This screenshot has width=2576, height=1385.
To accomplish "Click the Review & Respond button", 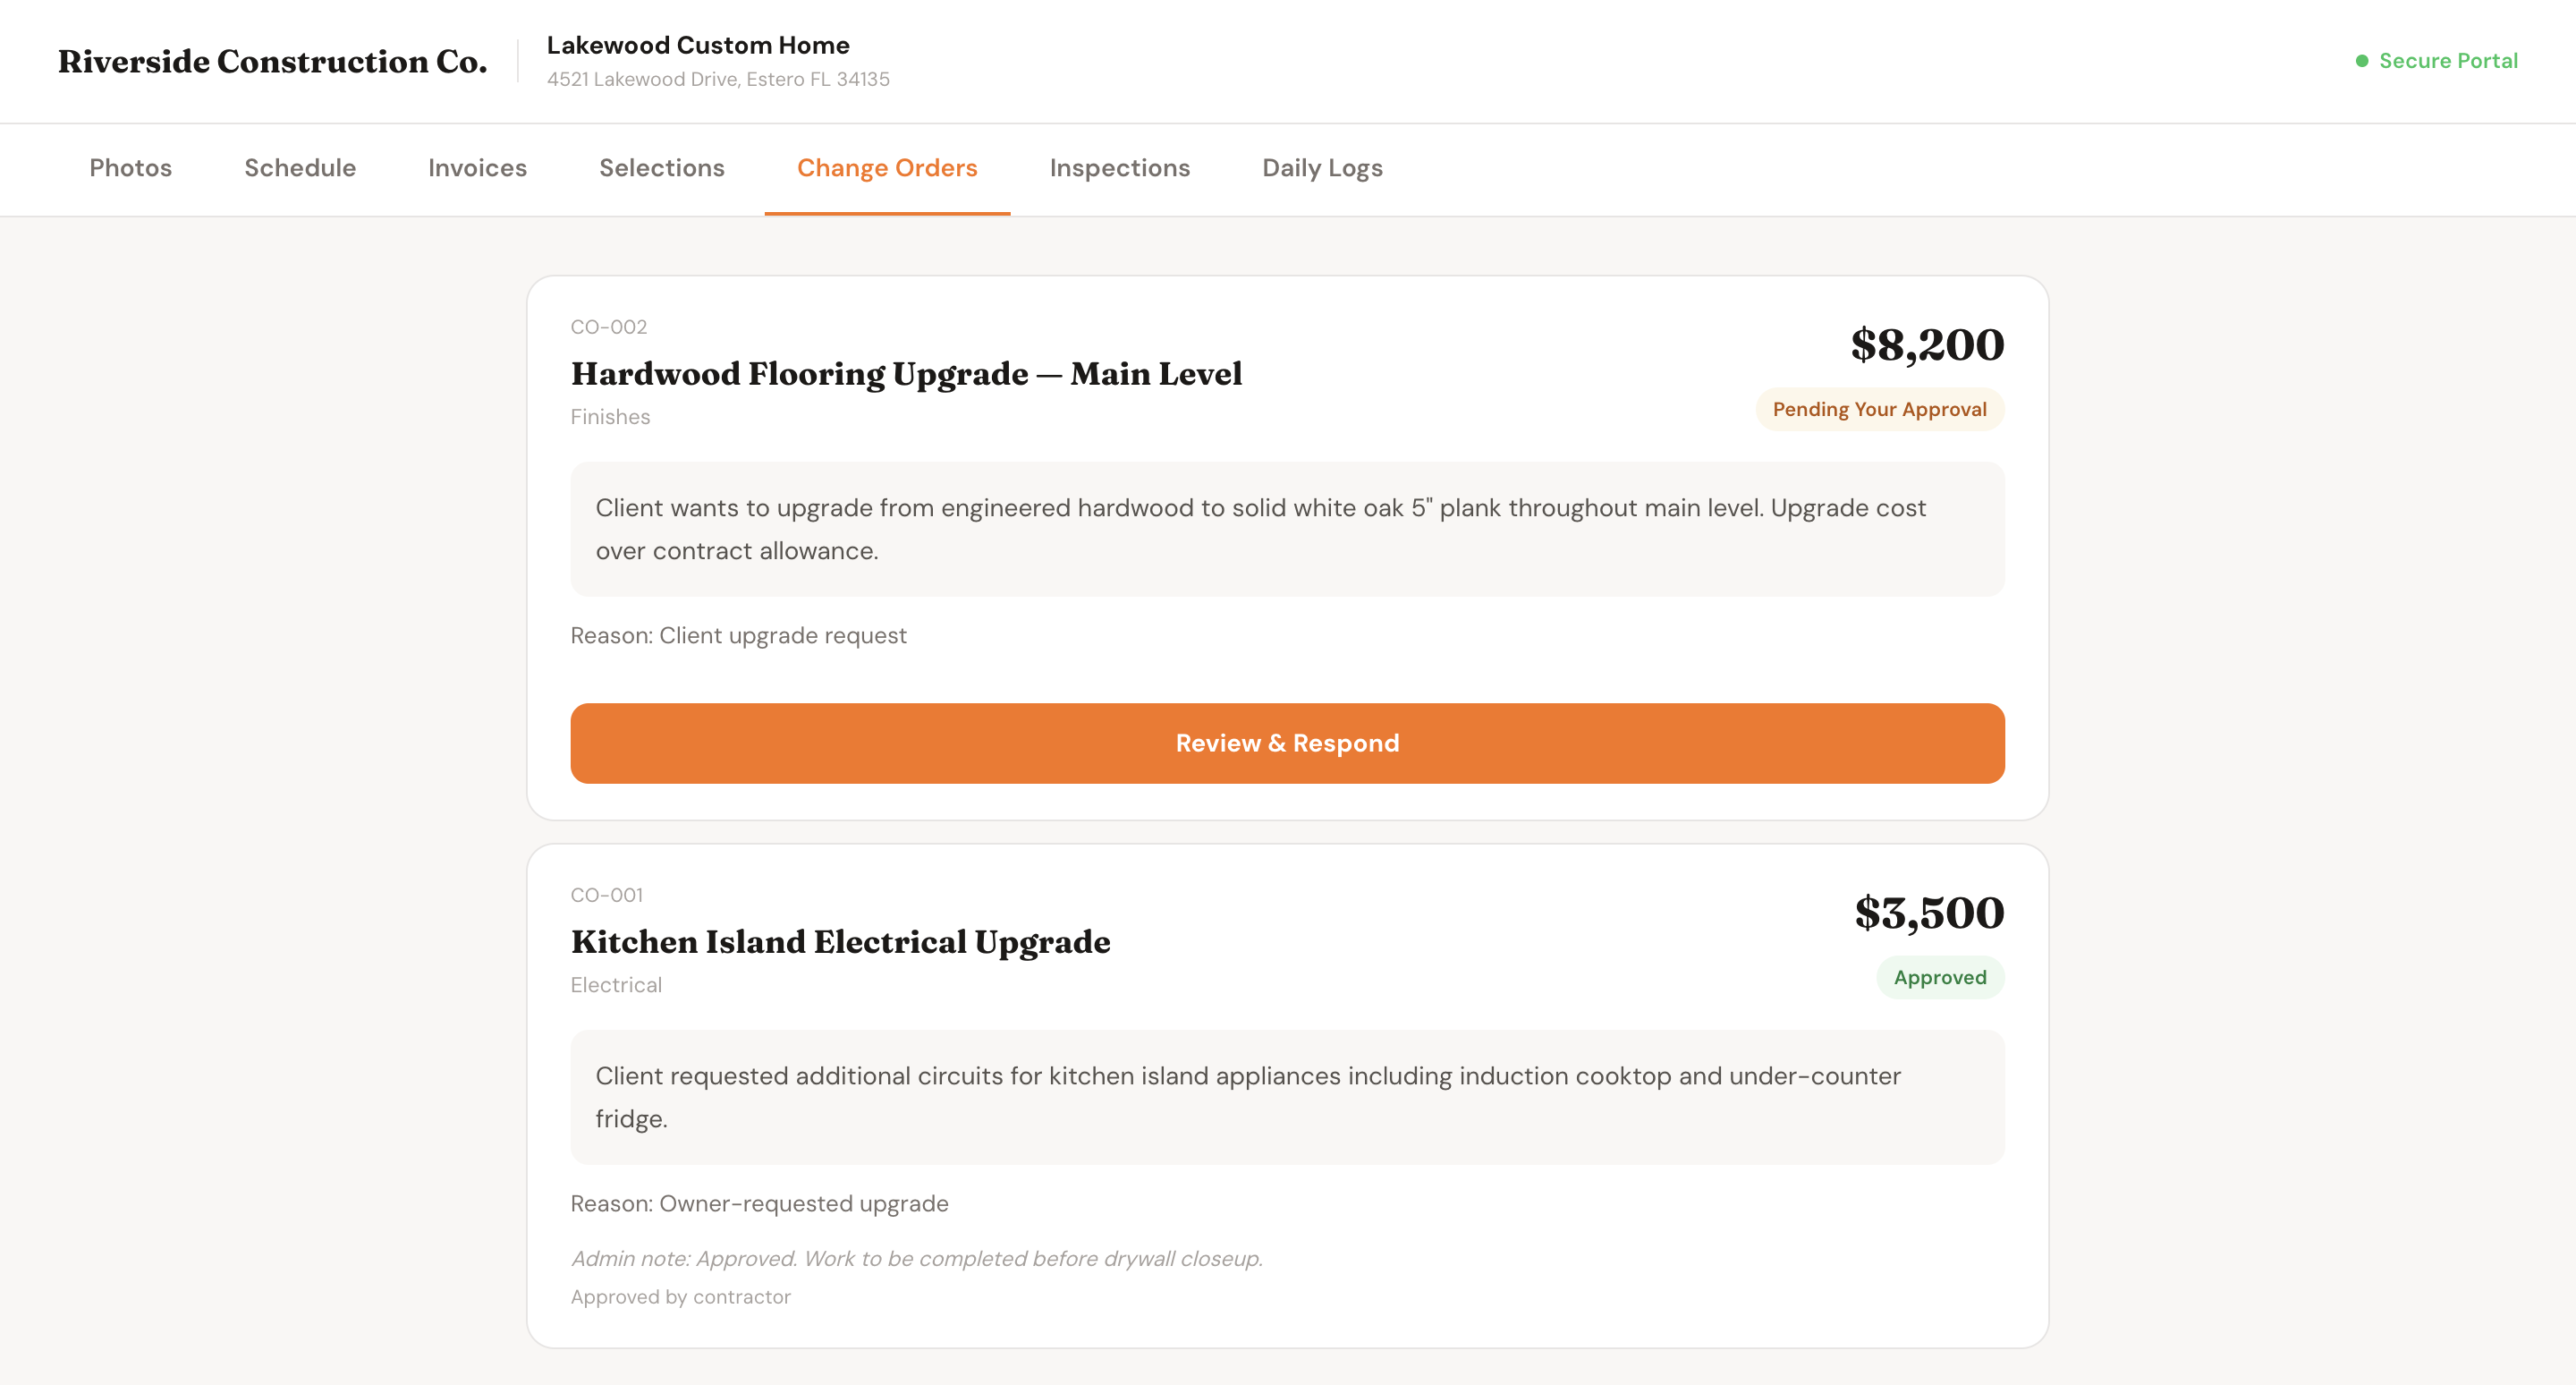I will click(x=1287, y=743).
